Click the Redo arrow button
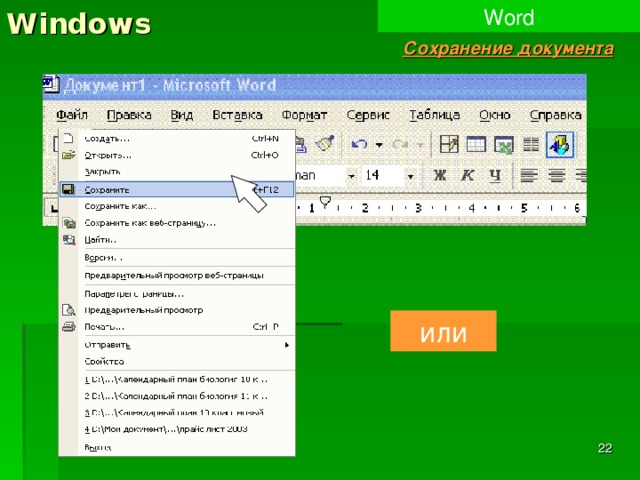The image size is (640, 480). pyautogui.click(x=400, y=144)
